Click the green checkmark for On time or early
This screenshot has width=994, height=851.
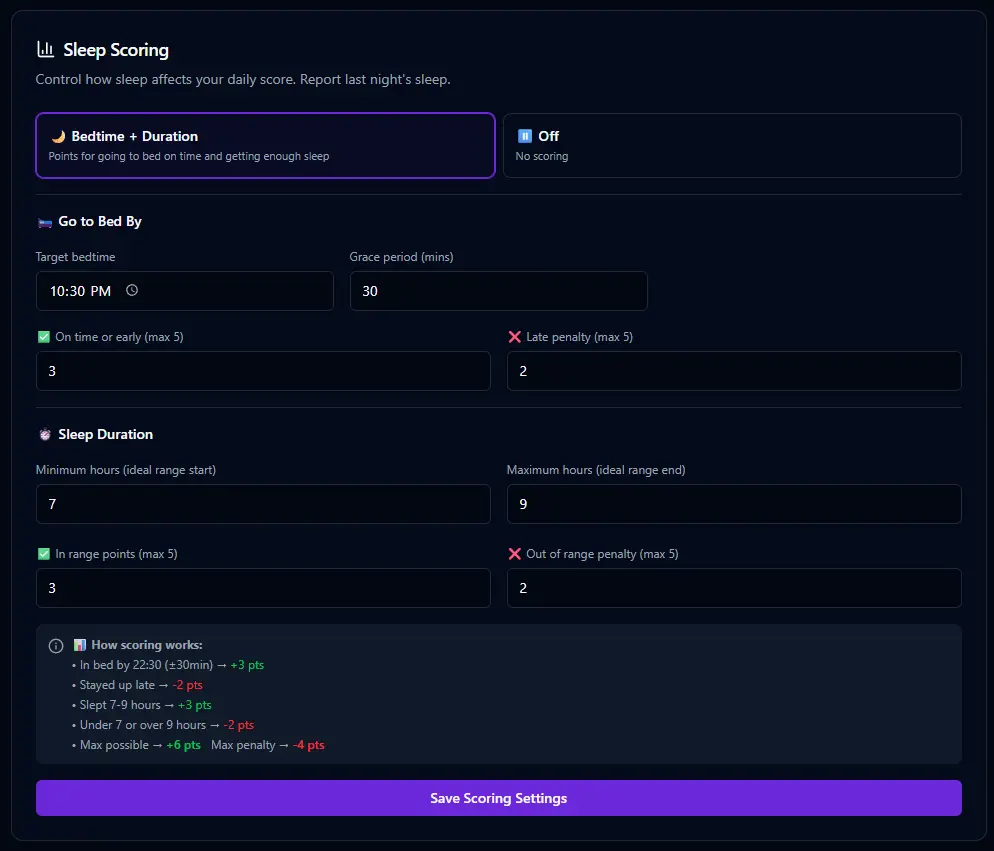(x=44, y=337)
